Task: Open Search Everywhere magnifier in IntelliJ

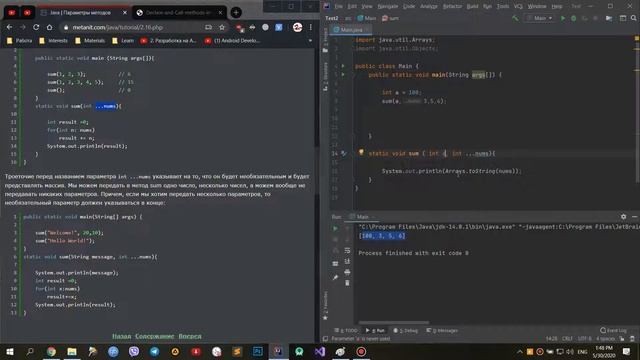Action: click(x=633, y=18)
